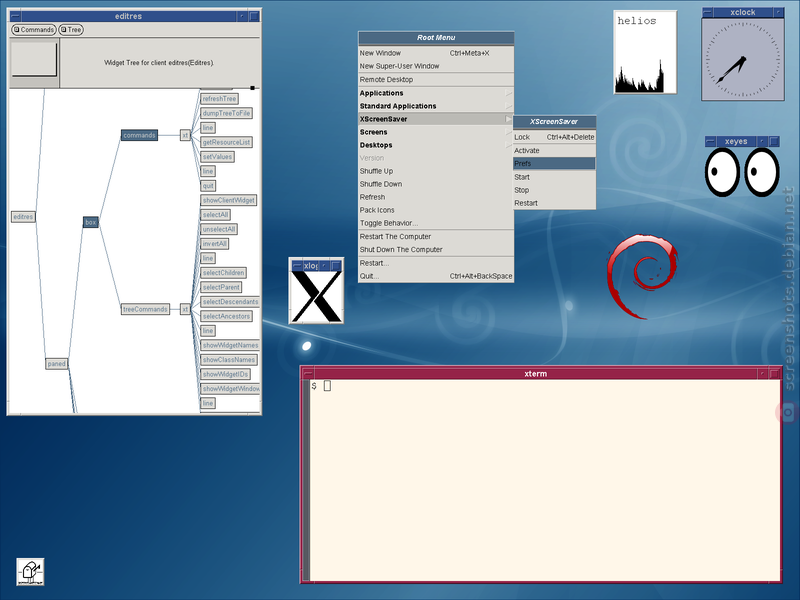
Task: Click the paned node in widget tree
Action: coord(57,364)
